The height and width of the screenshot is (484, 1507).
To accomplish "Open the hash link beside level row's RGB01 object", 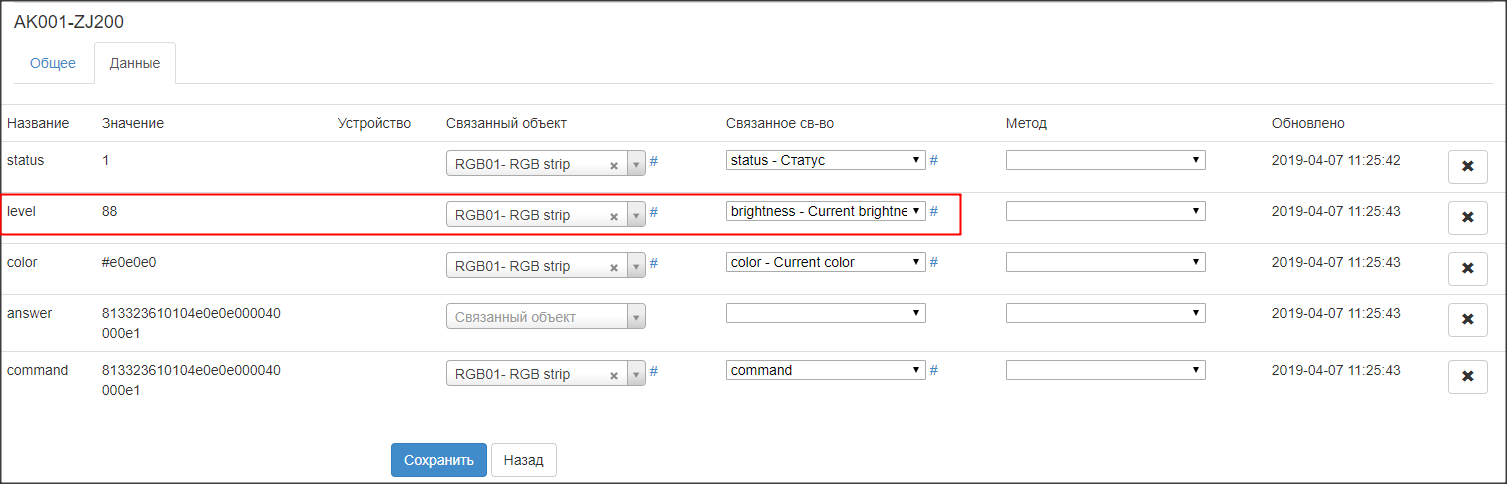I will click(x=654, y=211).
